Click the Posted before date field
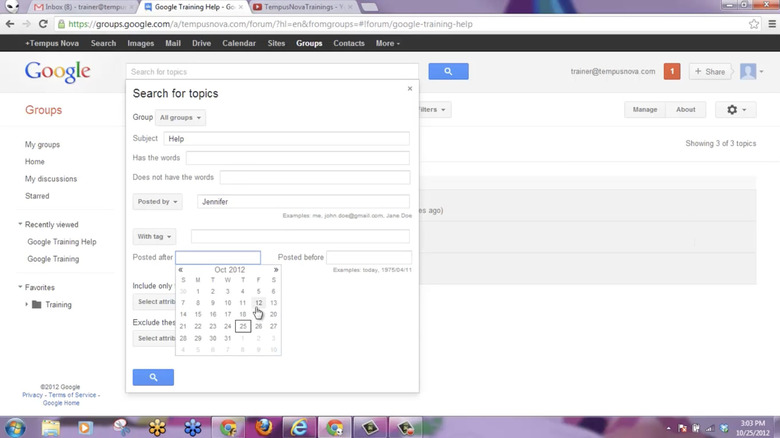 (x=369, y=257)
